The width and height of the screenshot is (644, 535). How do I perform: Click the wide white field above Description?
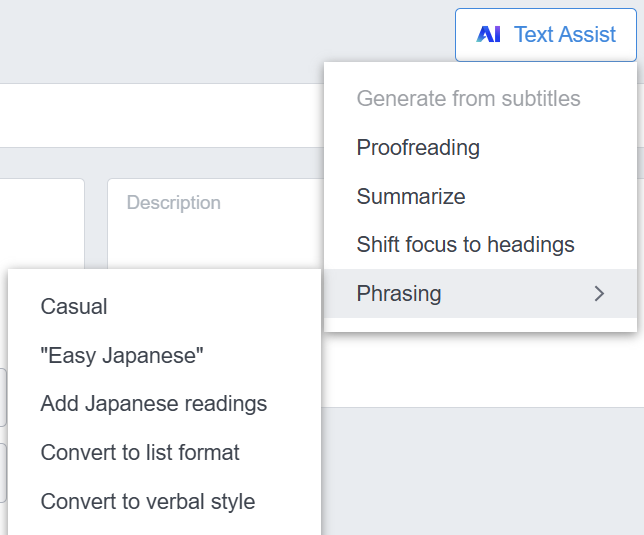(160, 115)
